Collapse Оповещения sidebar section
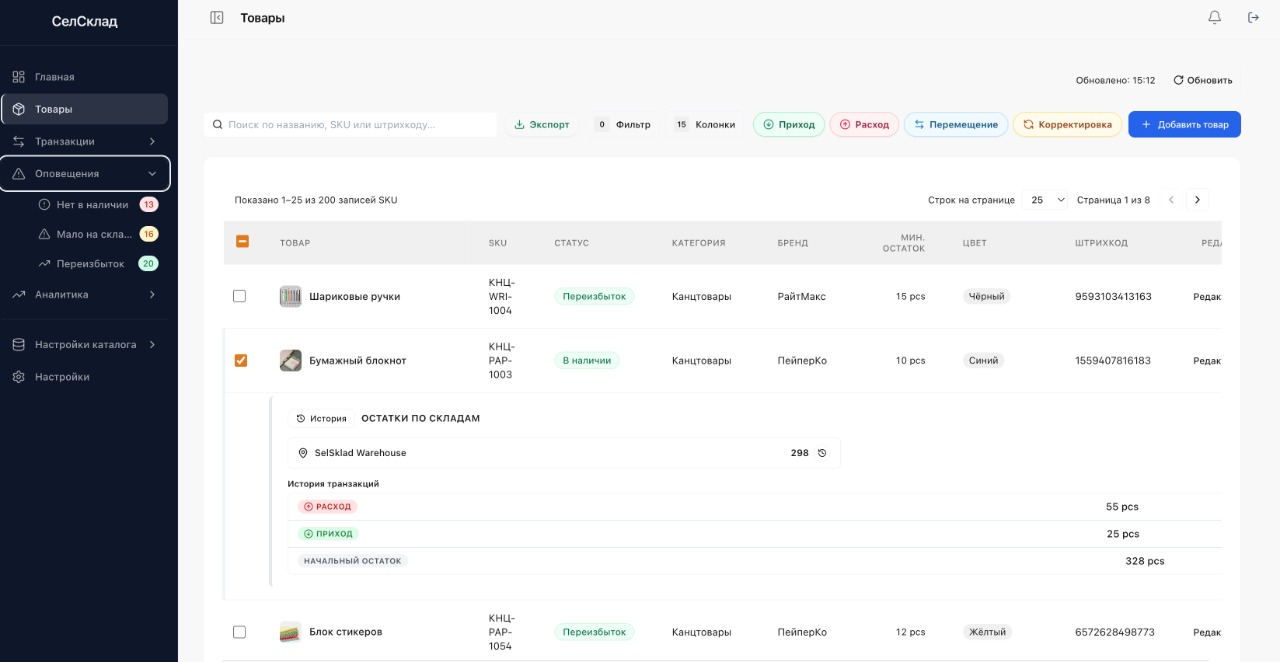Viewport: 1280px width, 662px height. [x=85, y=174]
